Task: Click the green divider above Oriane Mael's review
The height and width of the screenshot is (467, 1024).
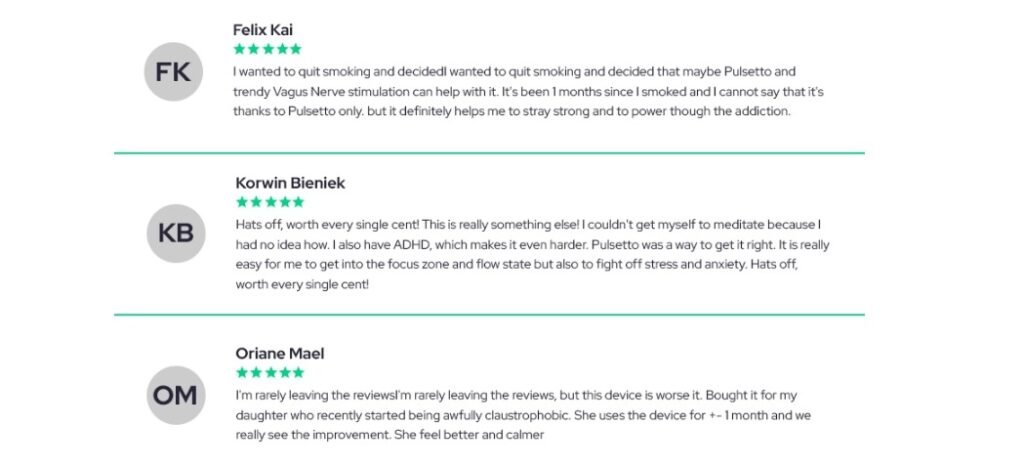Action: [x=489, y=315]
